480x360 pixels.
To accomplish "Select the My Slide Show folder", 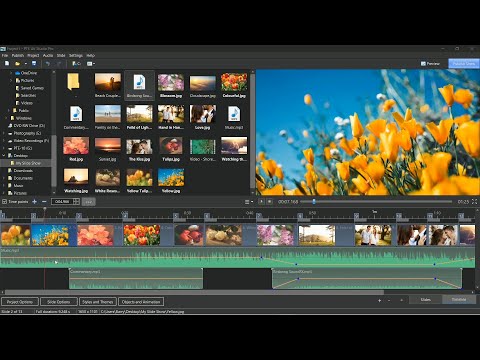I will pos(25,163).
